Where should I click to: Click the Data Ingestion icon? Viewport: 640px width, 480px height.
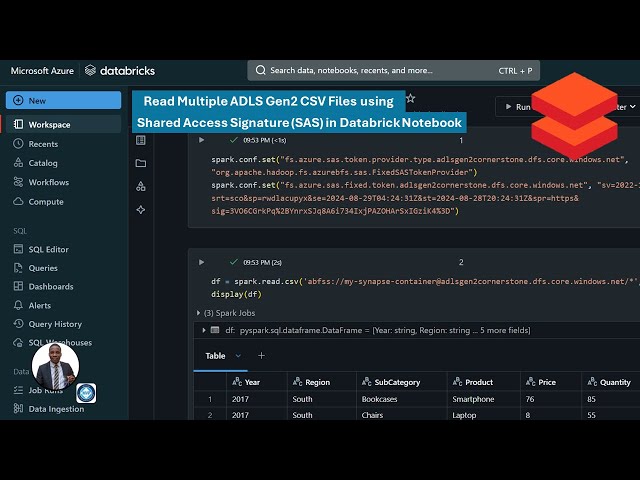18,409
